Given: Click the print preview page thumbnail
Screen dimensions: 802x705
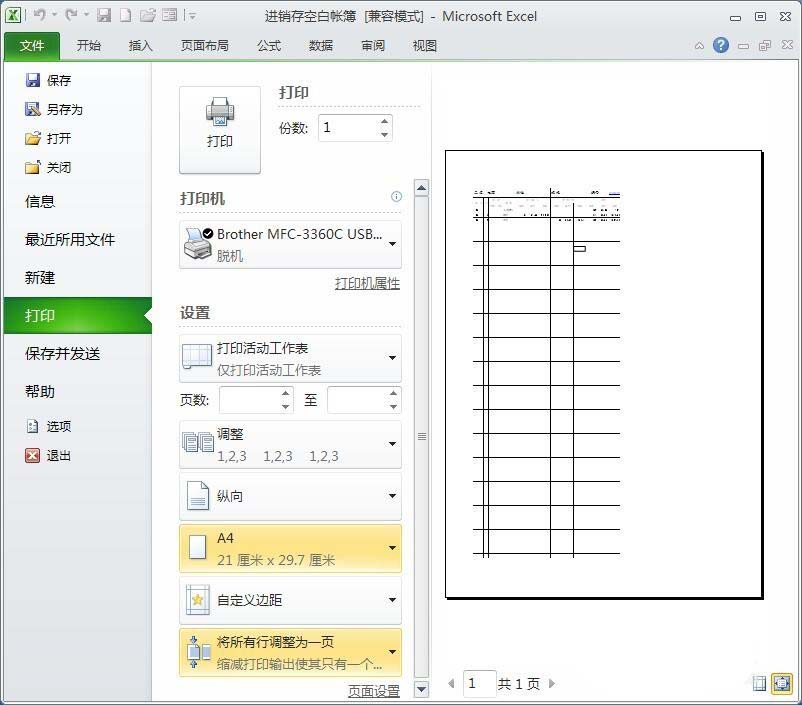Looking at the screenshot, I should tap(604, 374).
